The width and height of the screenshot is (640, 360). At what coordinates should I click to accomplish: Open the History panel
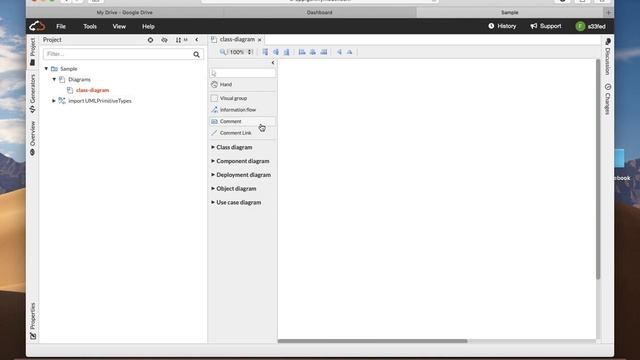click(x=502, y=26)
